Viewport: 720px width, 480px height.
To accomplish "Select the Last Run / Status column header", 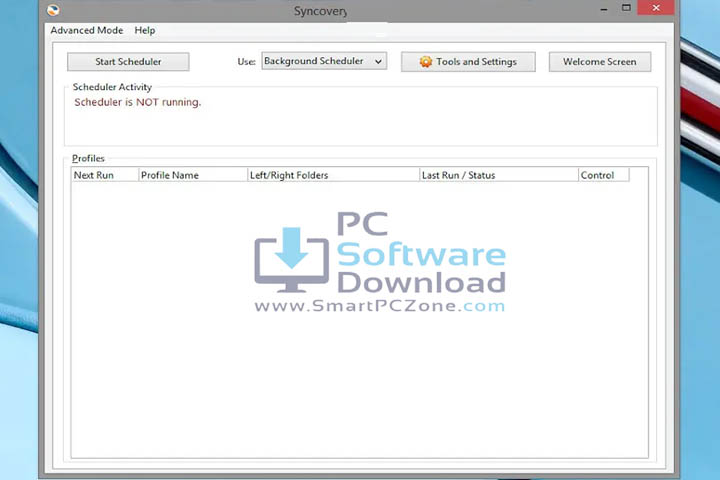I will [x=499, y=175].
